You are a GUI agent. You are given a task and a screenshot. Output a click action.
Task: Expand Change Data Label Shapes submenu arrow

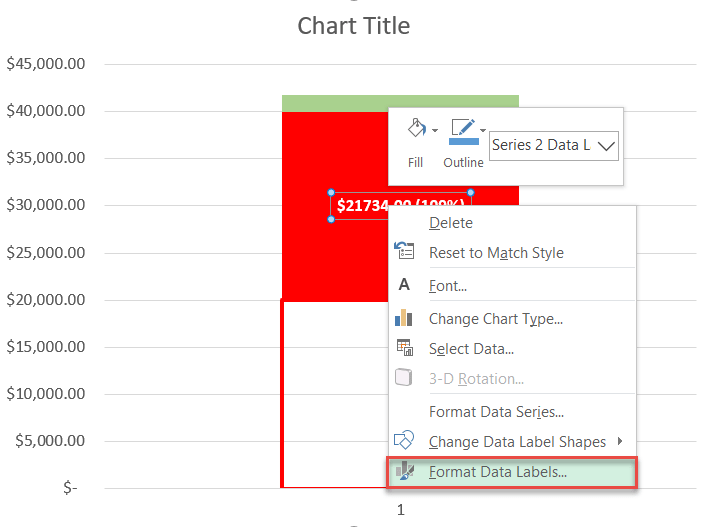(x=621, y=441)
